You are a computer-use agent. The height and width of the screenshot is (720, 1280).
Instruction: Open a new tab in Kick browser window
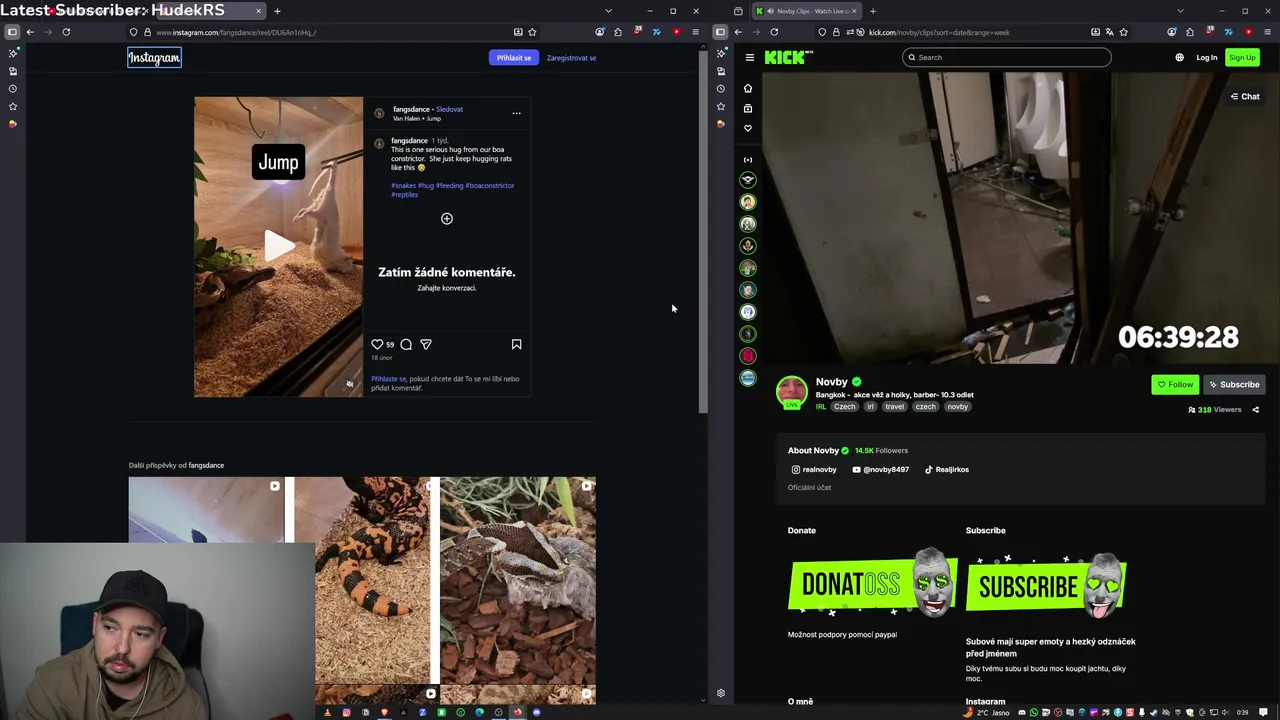[x=872, y=11]
